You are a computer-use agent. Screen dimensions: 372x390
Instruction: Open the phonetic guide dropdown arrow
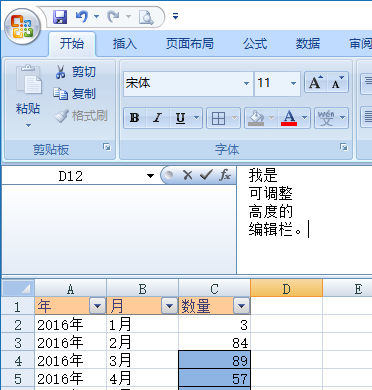[x=342, y=118]
